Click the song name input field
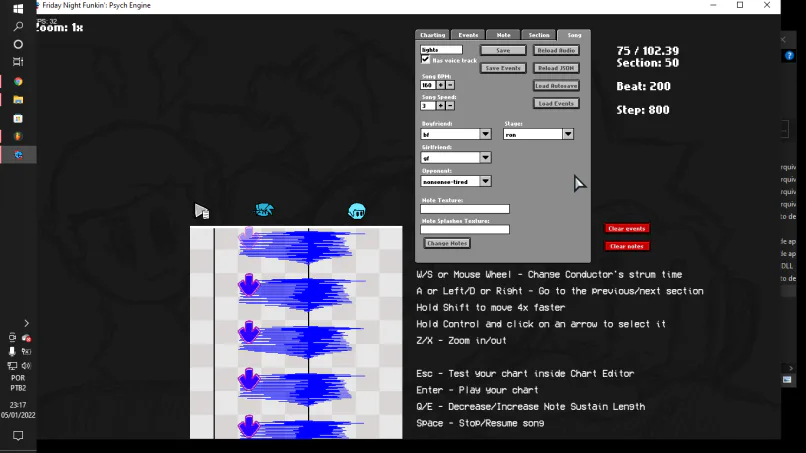The width and height of the screenshot is (806, 453). click(x=442, y=50)
